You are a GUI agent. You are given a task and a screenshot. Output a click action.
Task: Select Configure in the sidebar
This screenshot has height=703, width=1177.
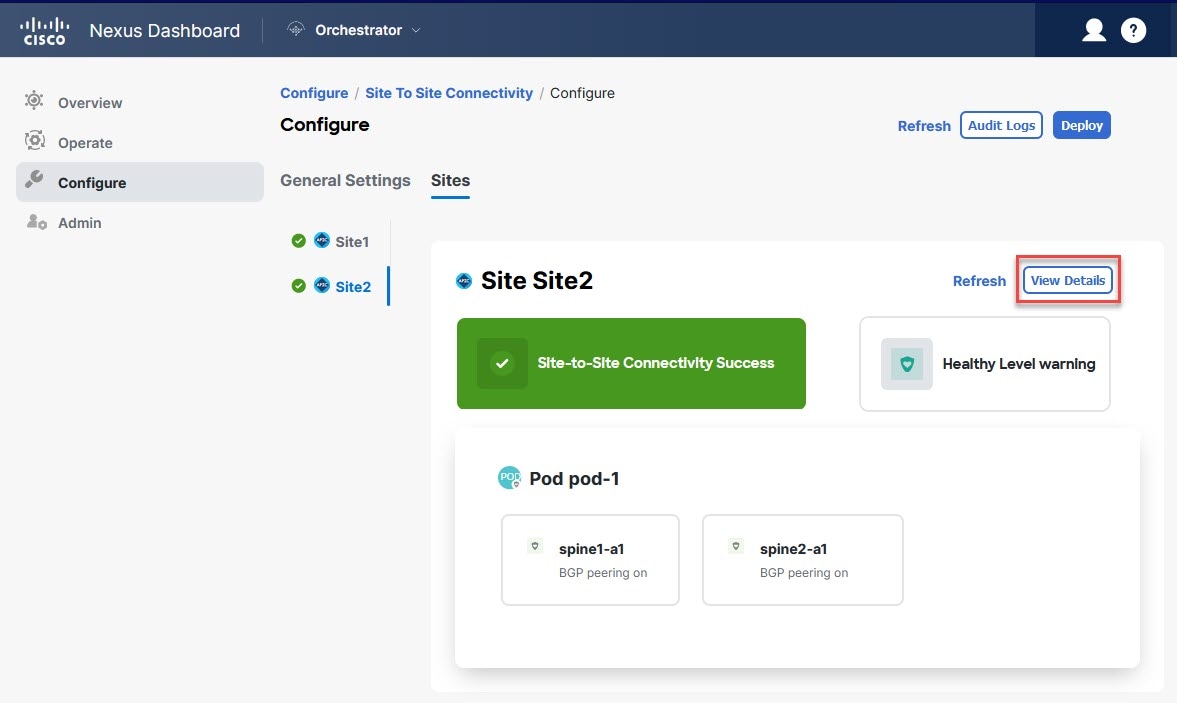[x=140, y=182]
